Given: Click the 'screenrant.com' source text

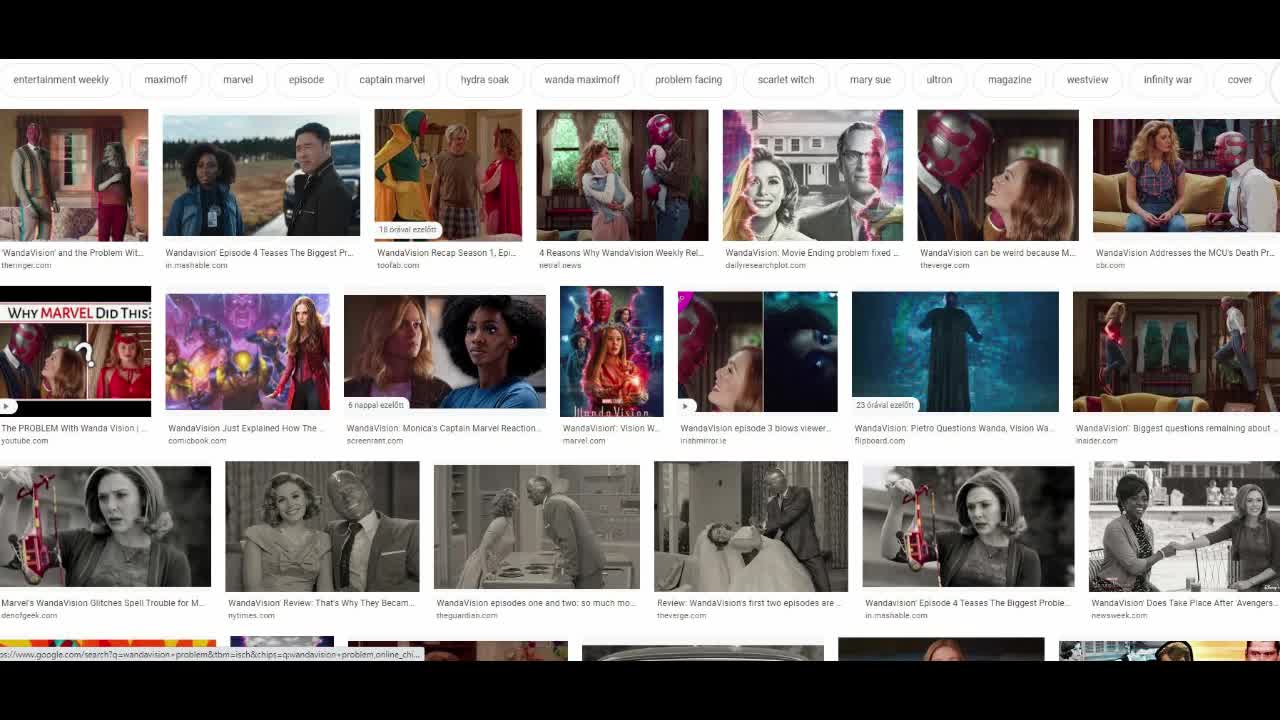Looking at the screenshot, I should 375,441.
